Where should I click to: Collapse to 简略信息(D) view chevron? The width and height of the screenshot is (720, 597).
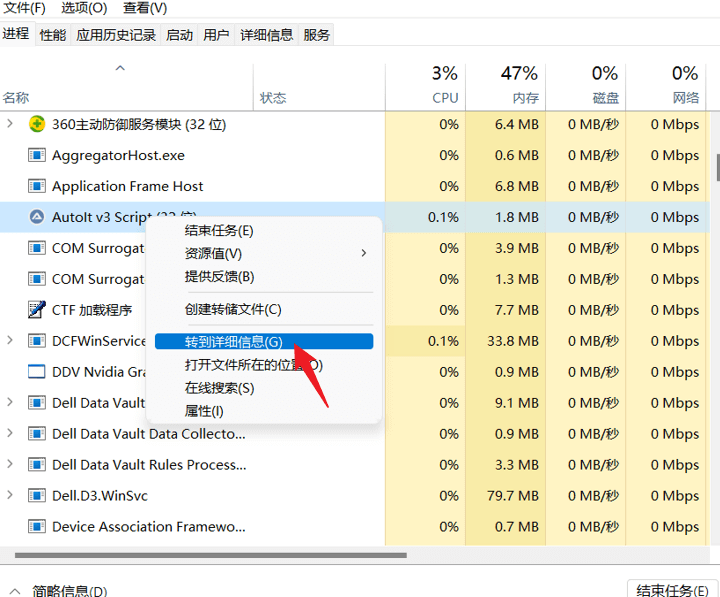tap(15, 591)
